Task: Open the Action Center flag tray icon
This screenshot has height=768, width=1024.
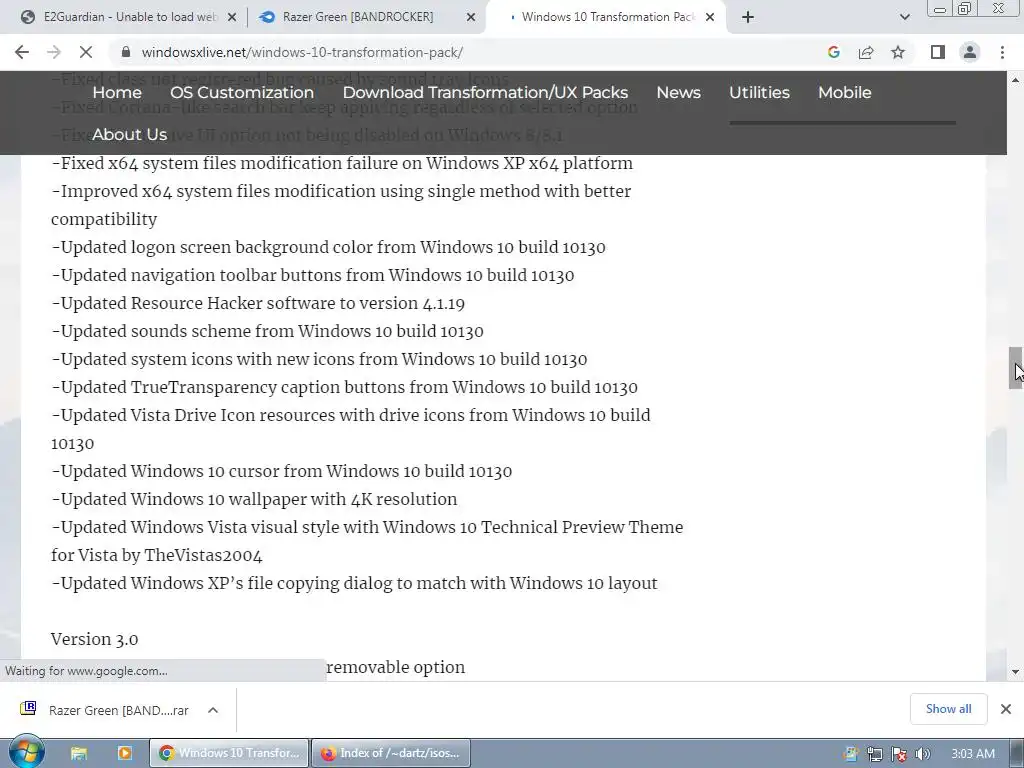Action: click(x=899, y=754)
